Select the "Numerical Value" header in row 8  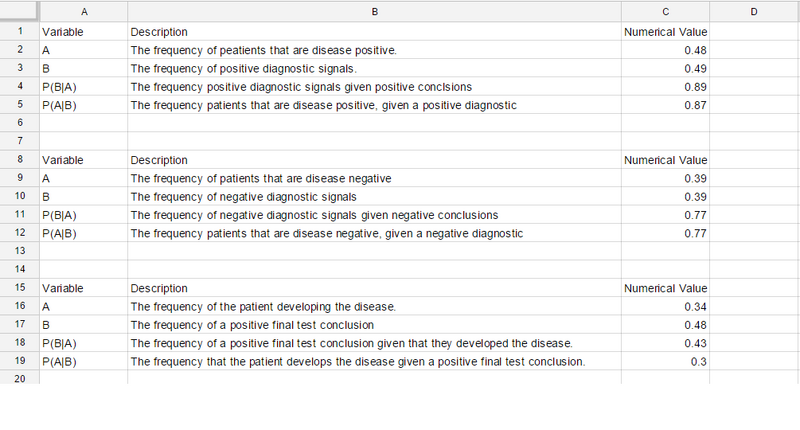coord(665,159)
